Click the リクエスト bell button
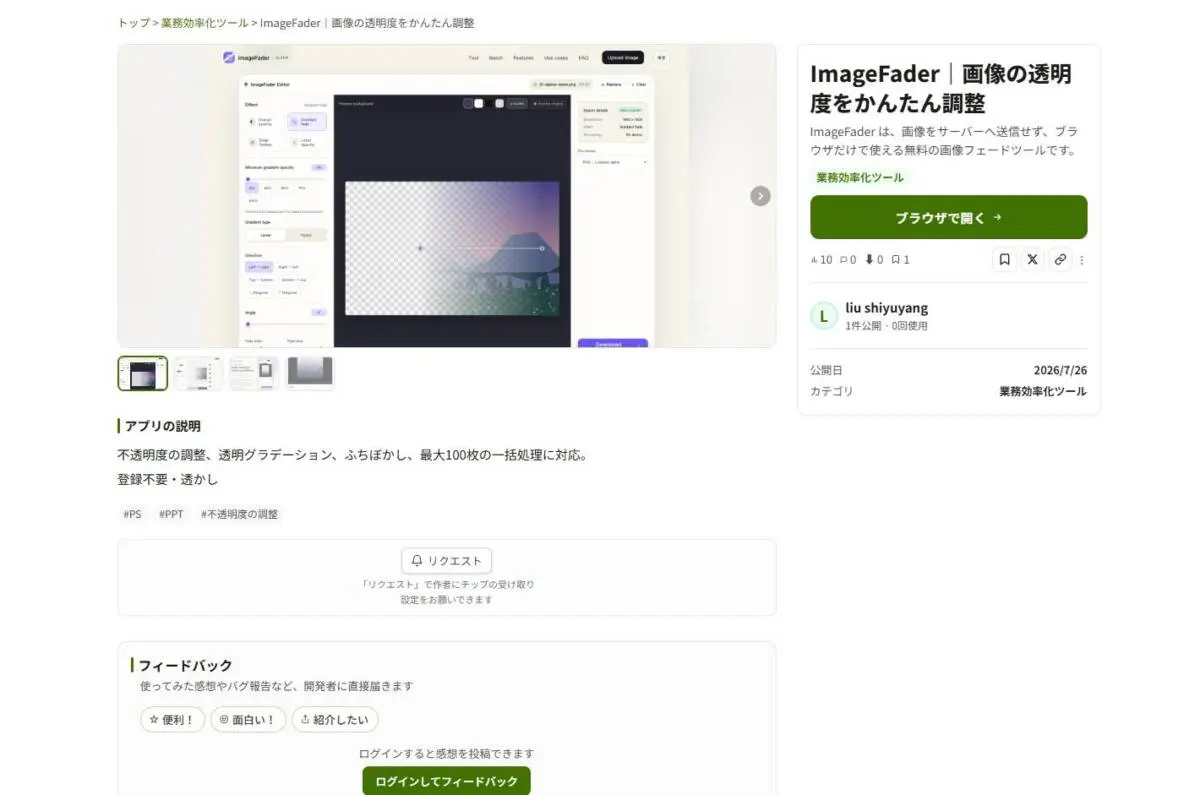 coord(447,561)
